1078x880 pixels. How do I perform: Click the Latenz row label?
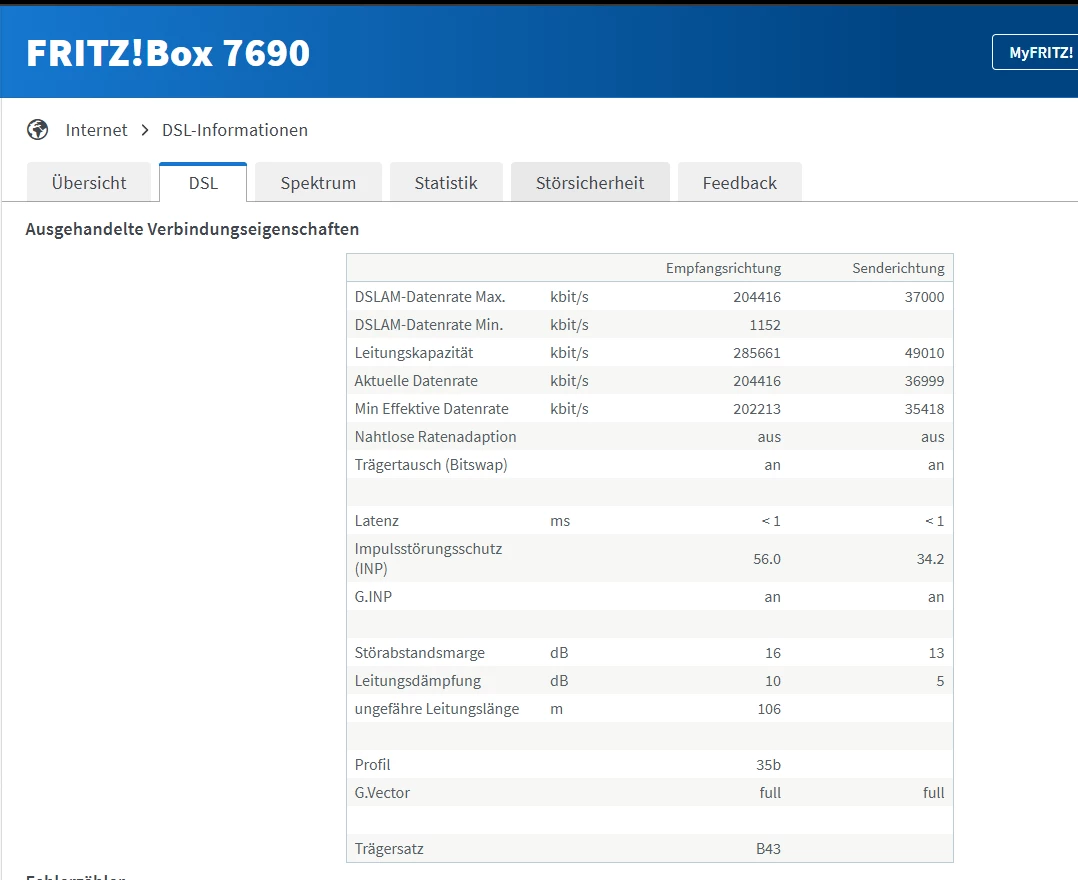coord(377,521)
